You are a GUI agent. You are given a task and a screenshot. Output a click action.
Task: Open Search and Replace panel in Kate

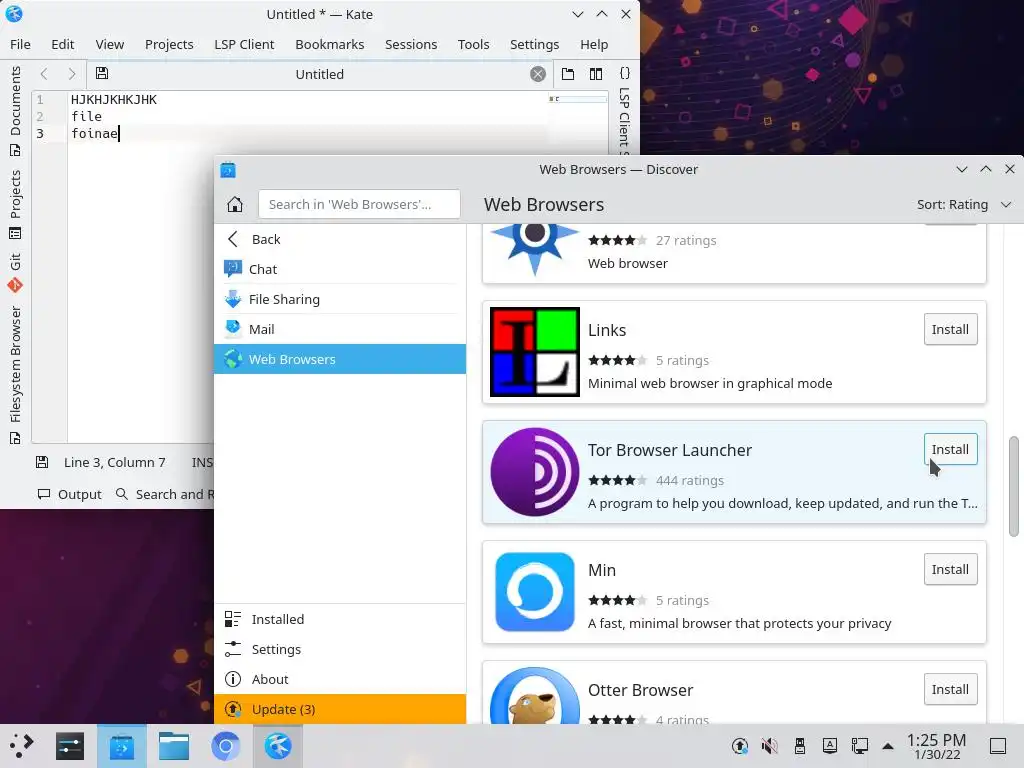[165, 494]
